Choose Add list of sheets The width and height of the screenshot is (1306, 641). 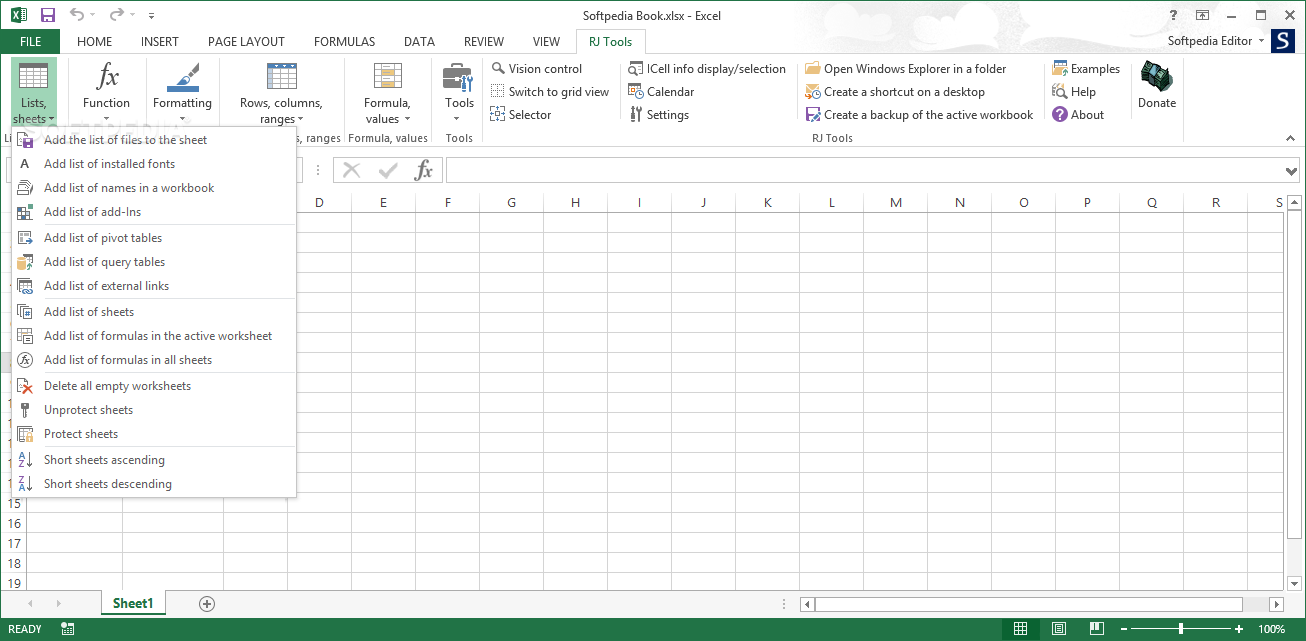coord(155,312)
